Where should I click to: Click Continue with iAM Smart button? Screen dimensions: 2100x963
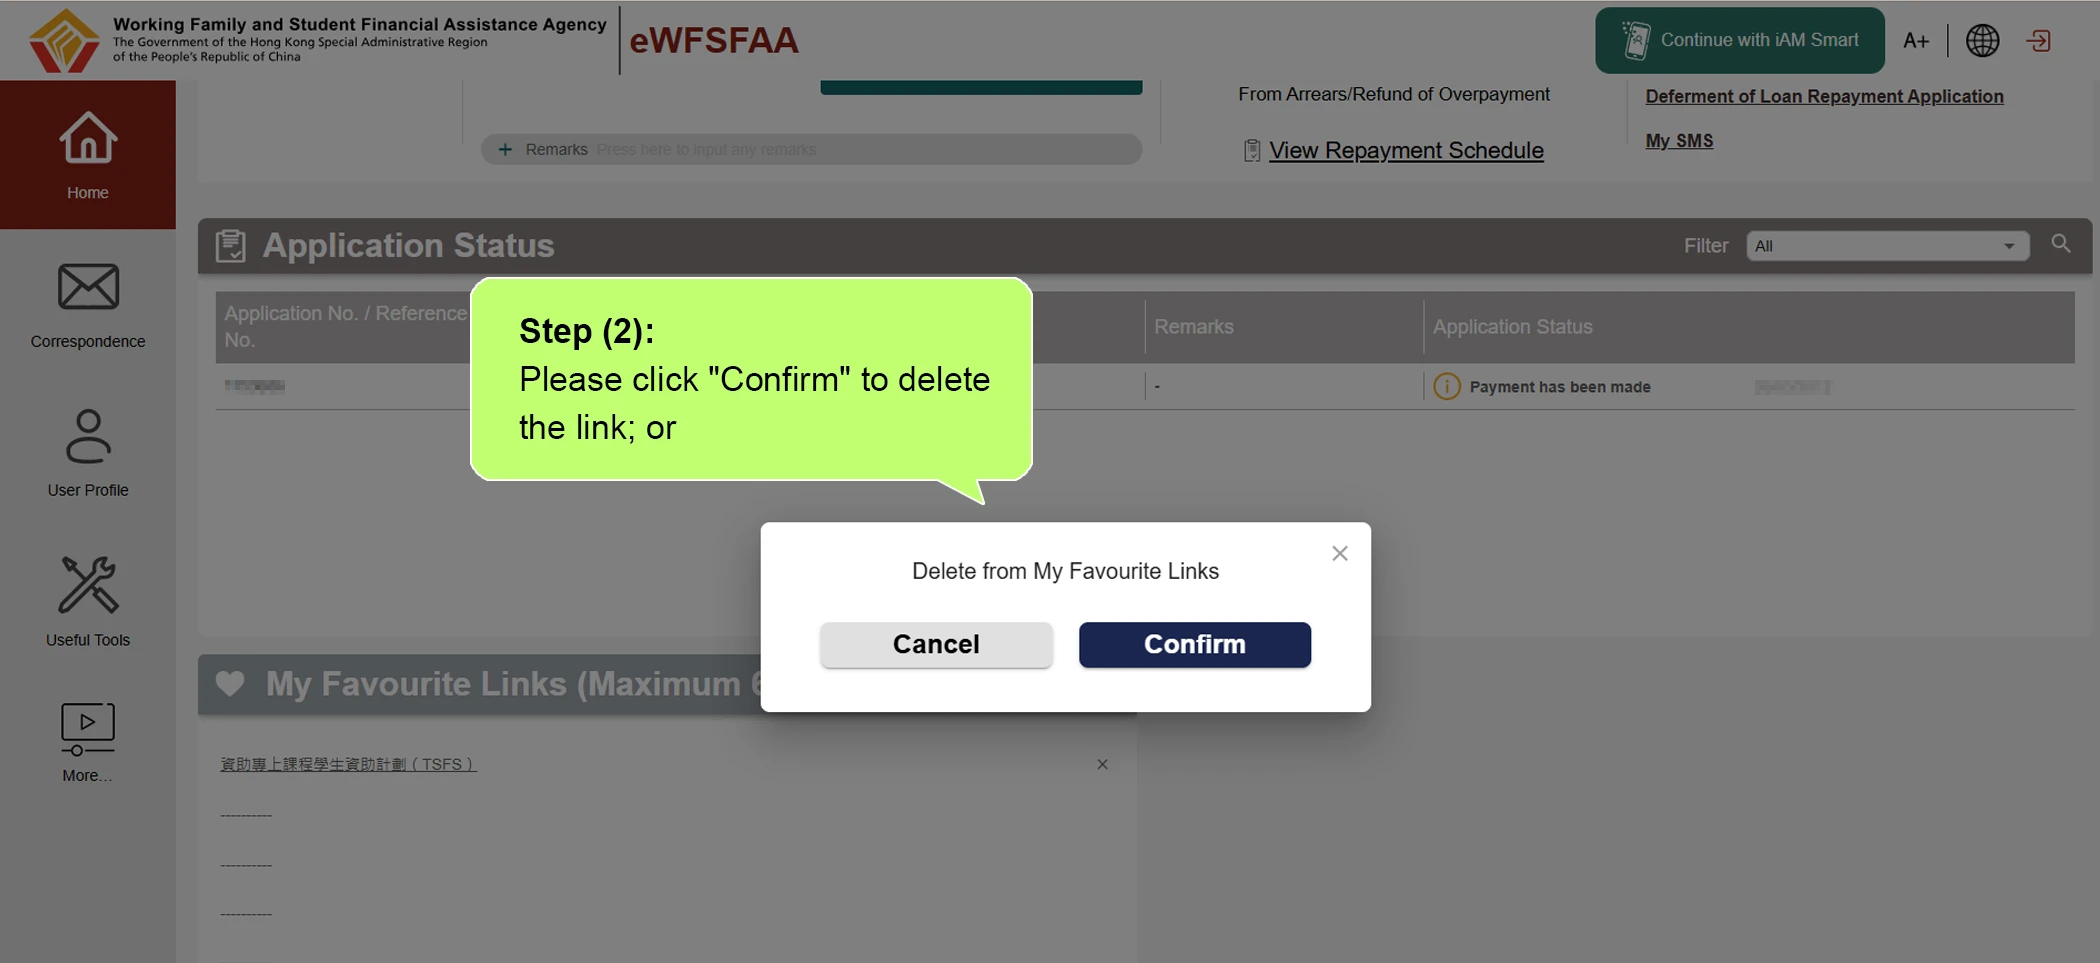pyautogui.click(x=1739, y=41)
